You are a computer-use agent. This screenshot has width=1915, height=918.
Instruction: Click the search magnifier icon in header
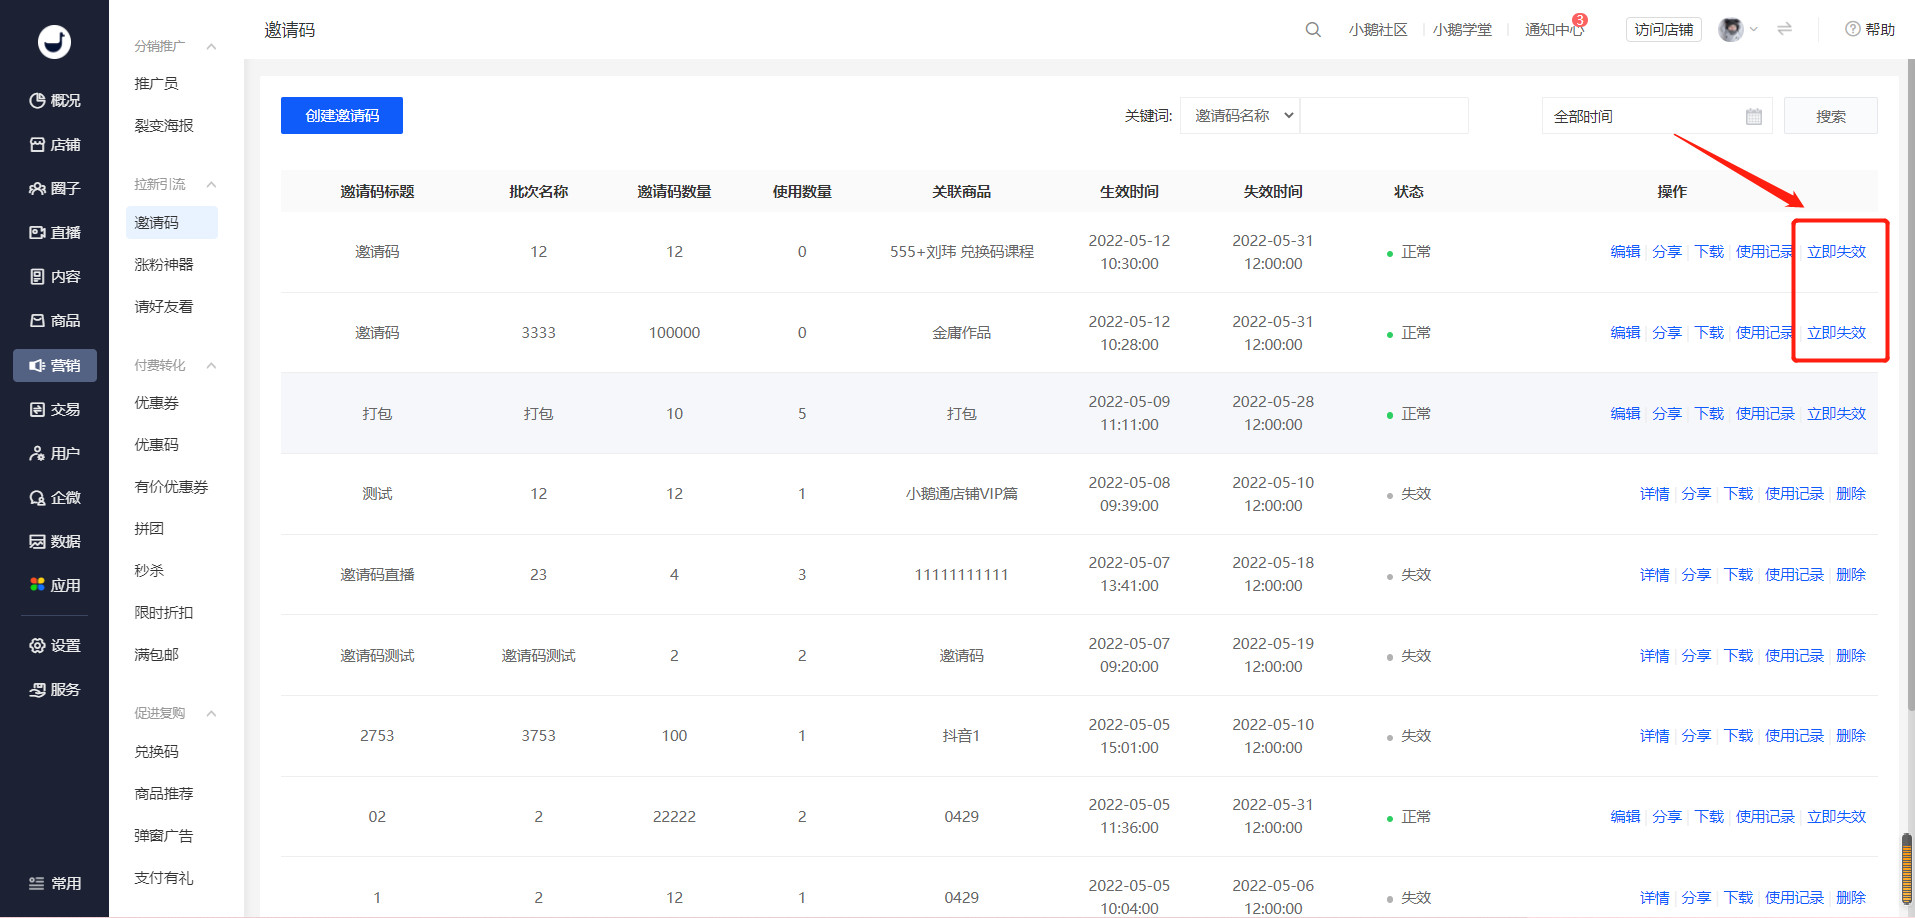1313,30
